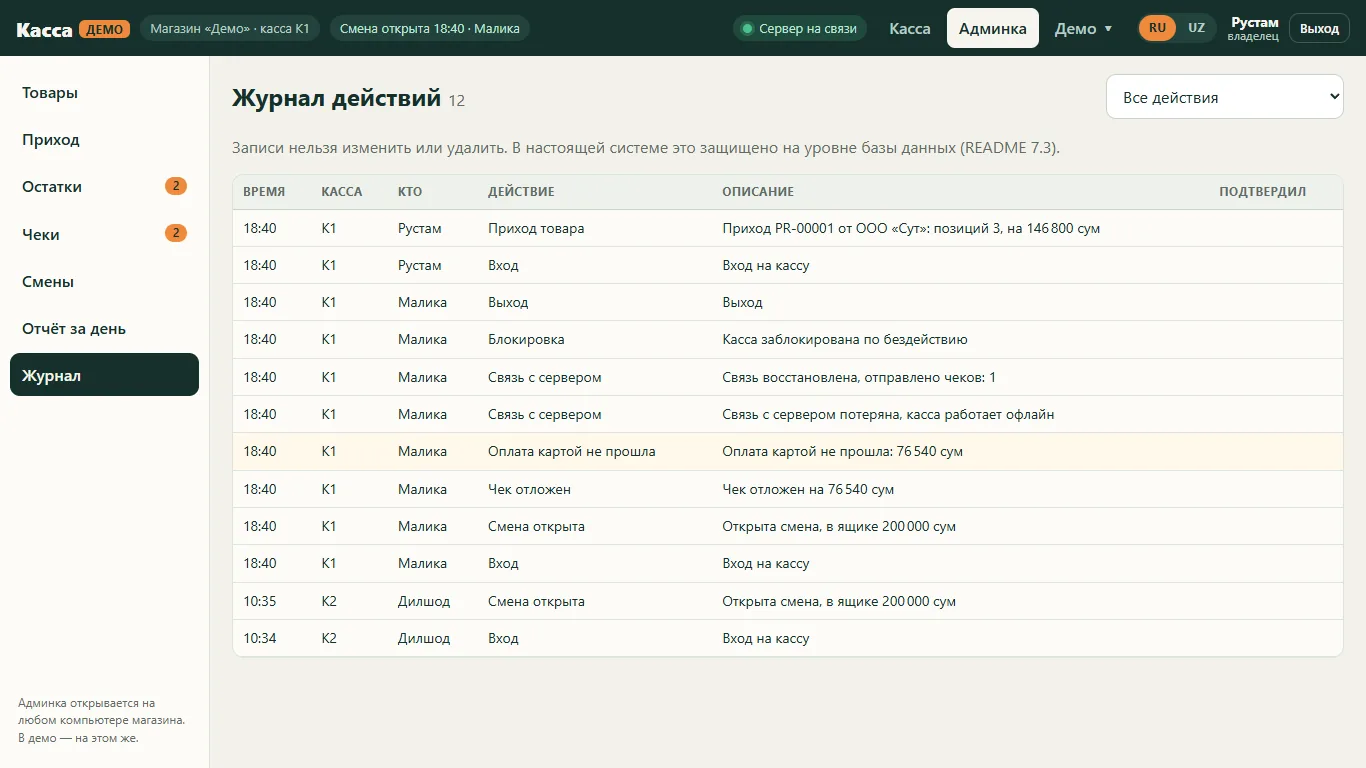Switch language to RU

[1157, 28]
